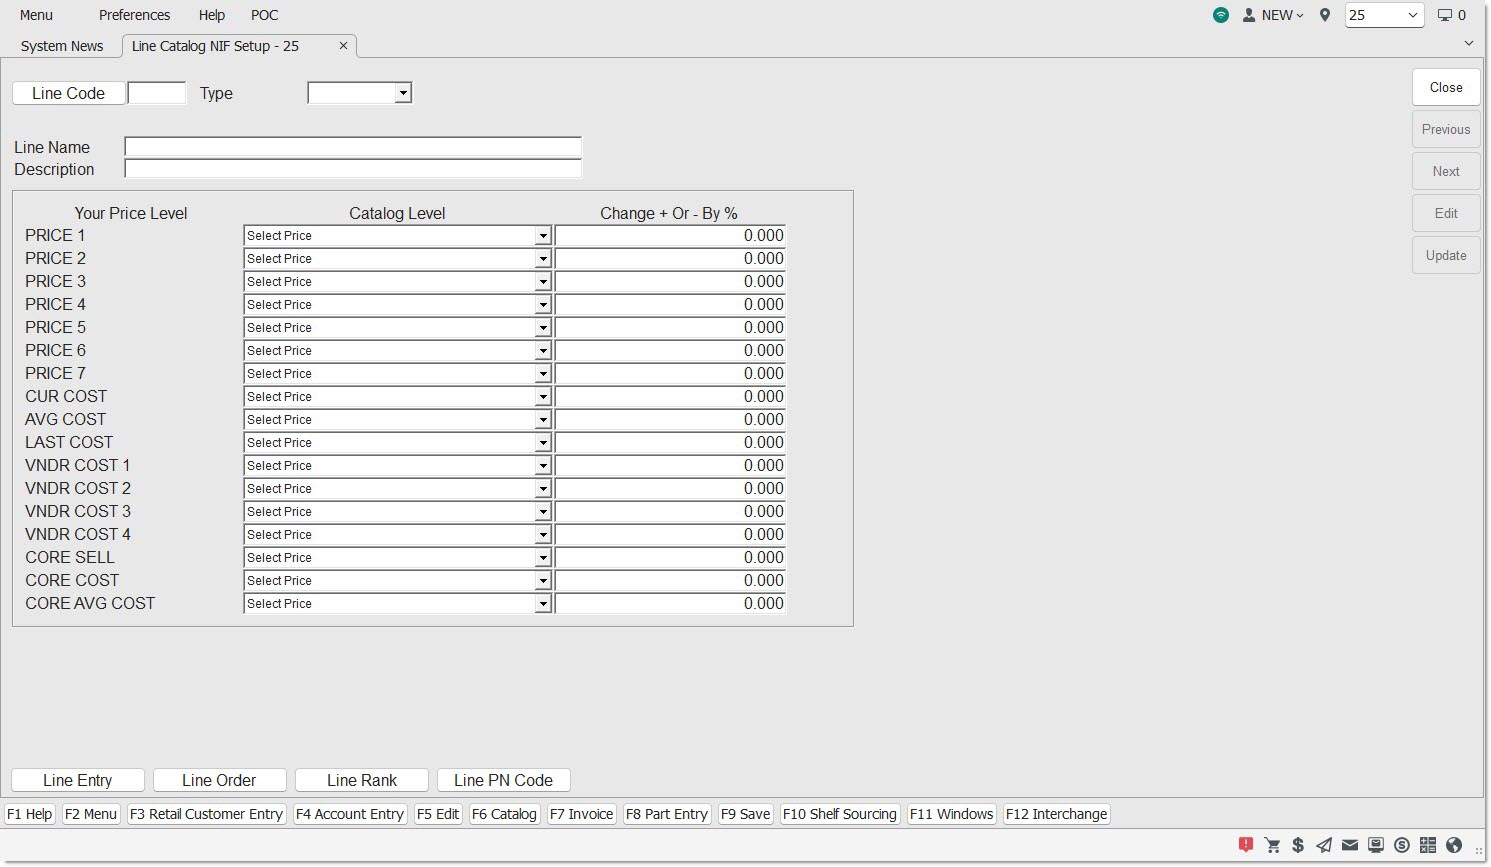Click the calculator icon in status bar

click(x=1428, y=845)
